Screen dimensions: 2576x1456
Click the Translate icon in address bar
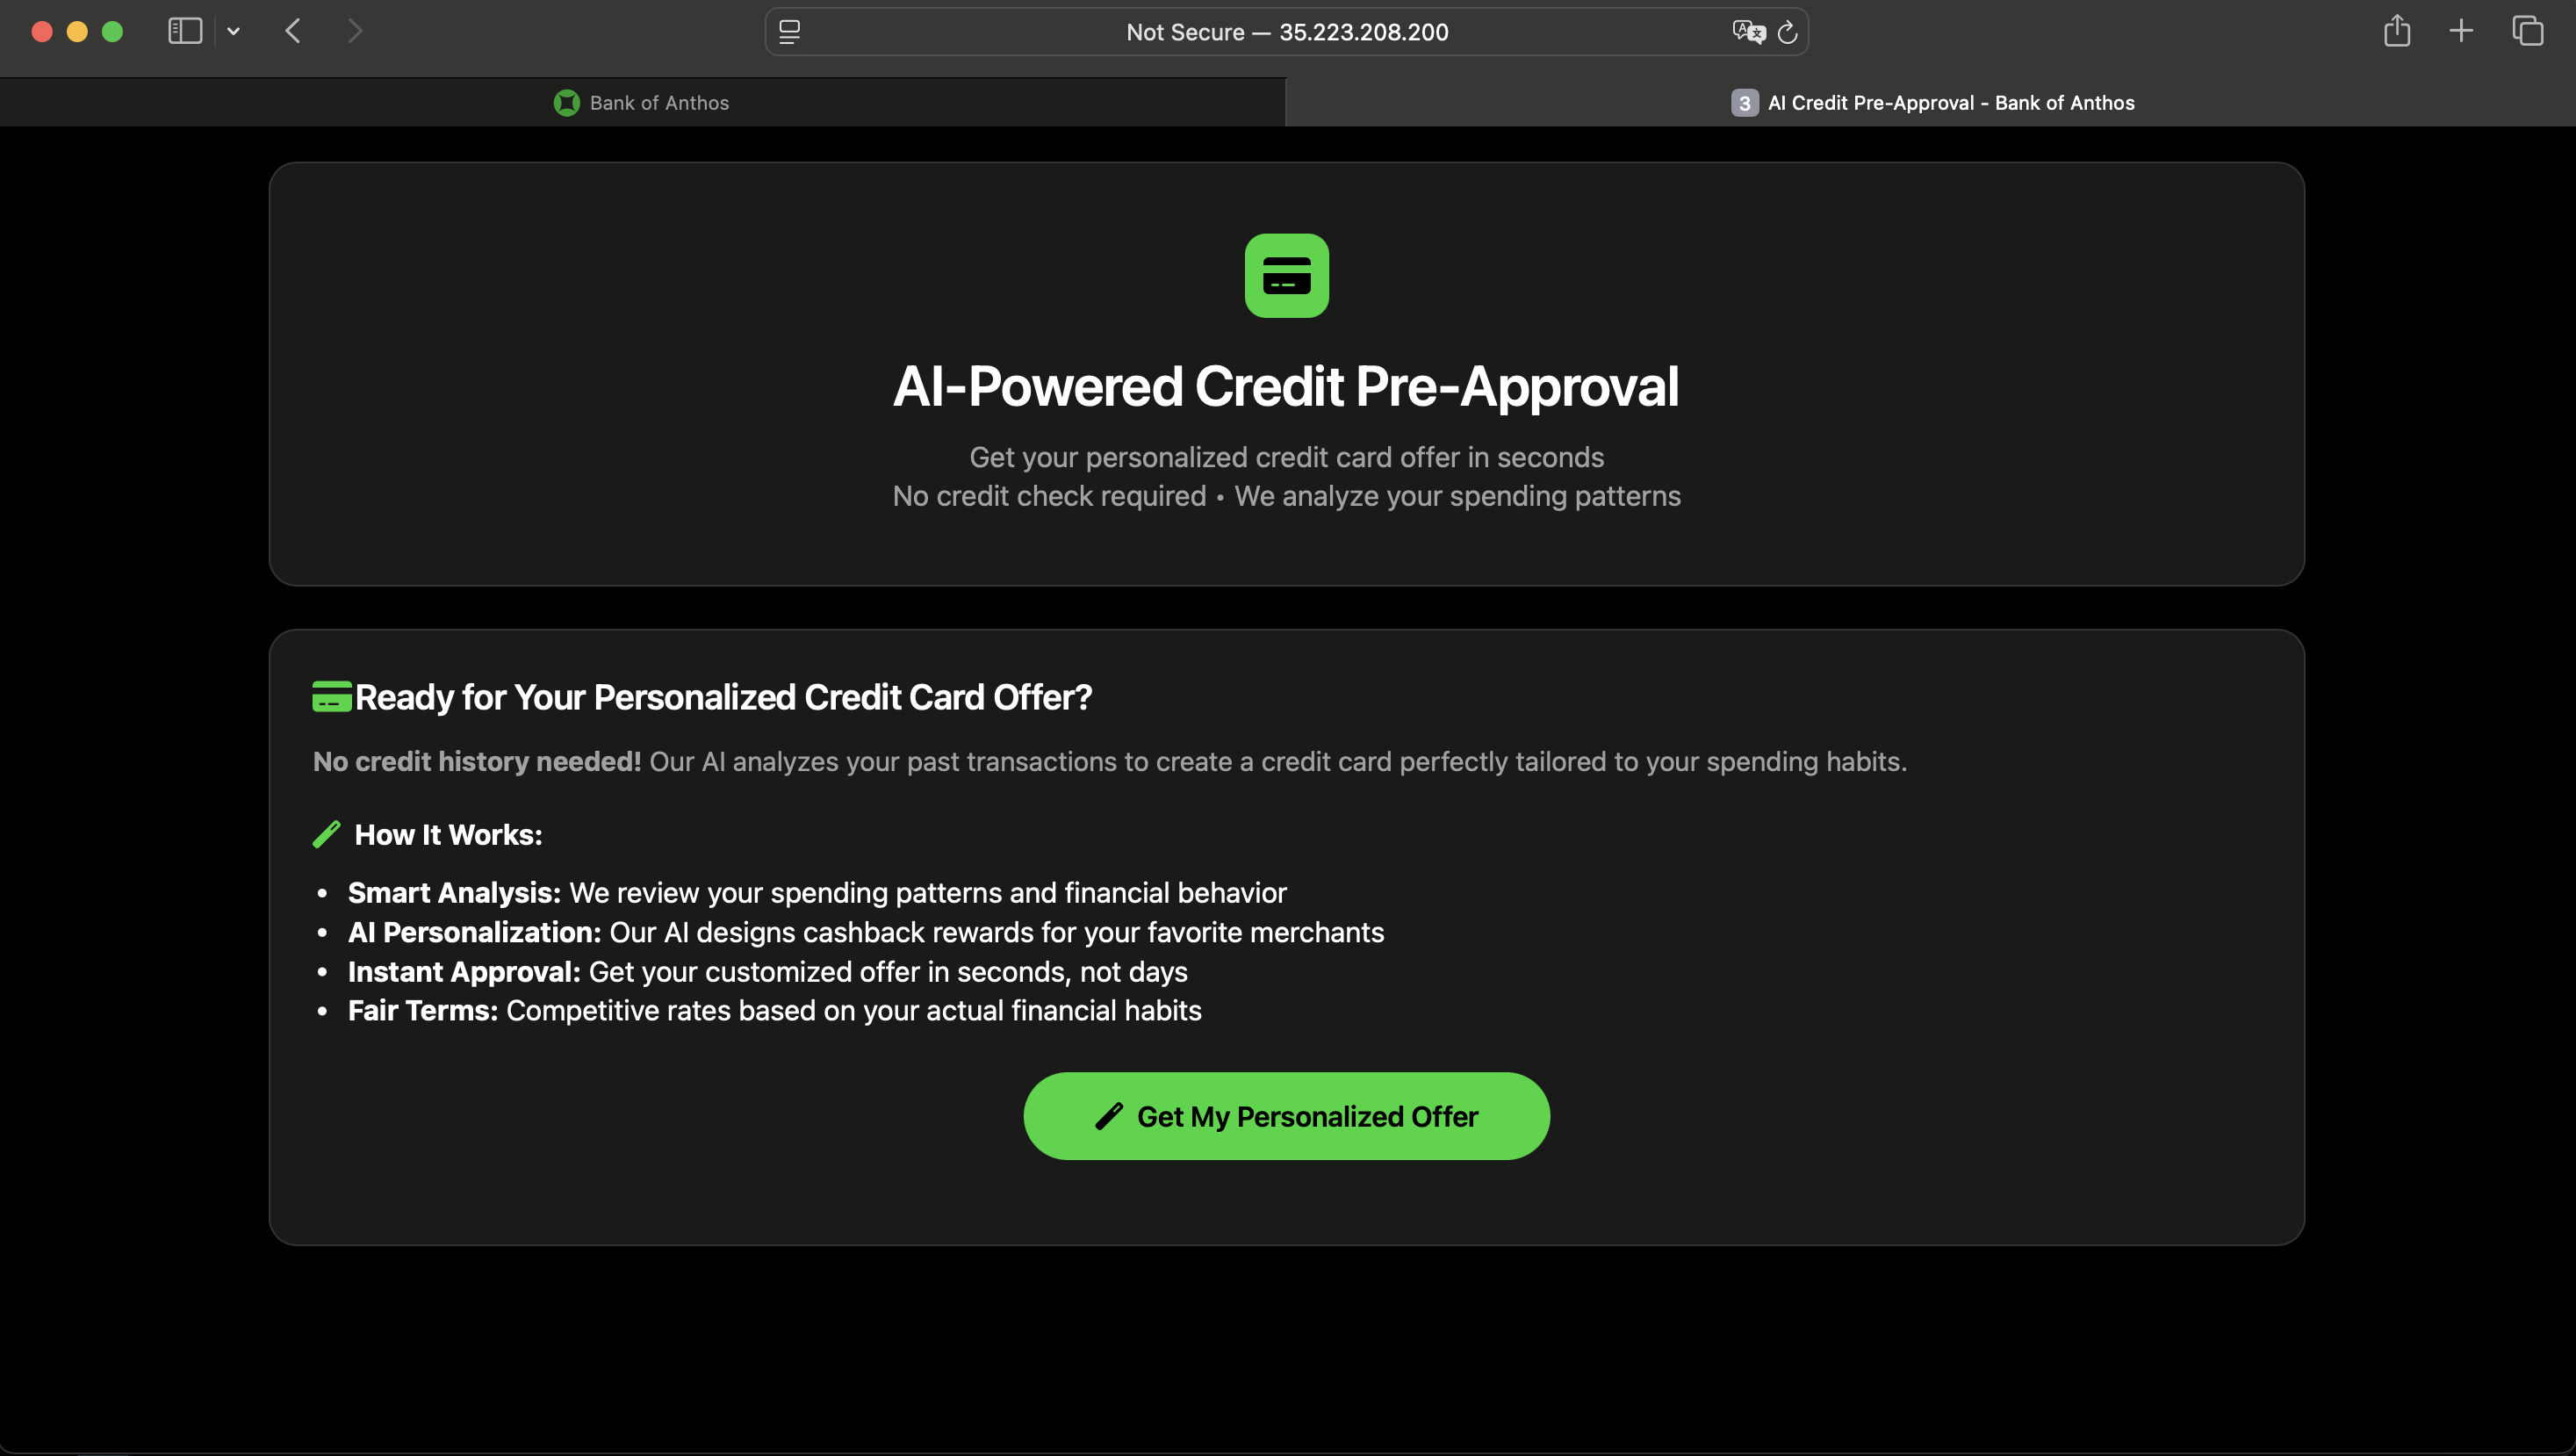tap(1748, 32)
